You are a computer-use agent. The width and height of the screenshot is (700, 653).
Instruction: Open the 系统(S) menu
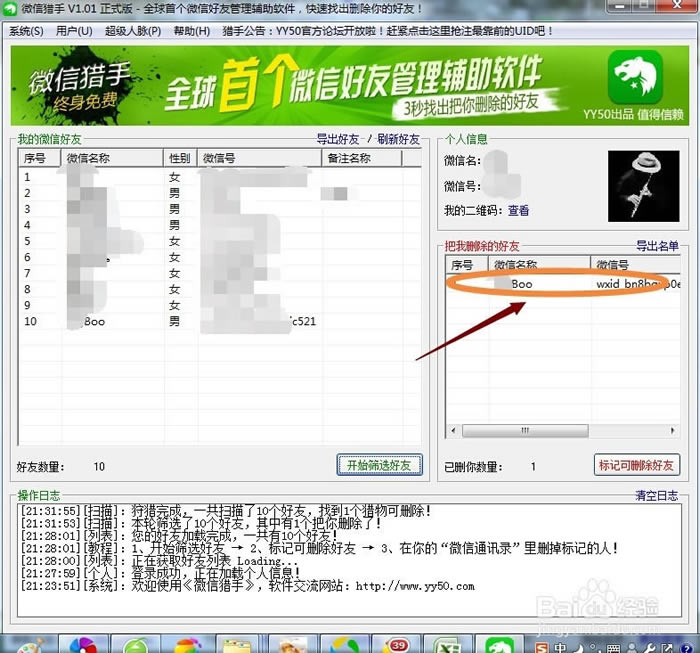pyautogui.click(x=26, y=31)
